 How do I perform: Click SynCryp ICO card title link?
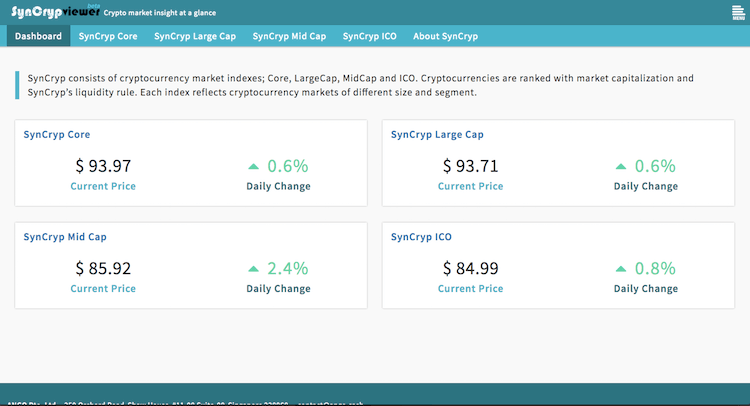pyautogui.click(x=421, y=237)
